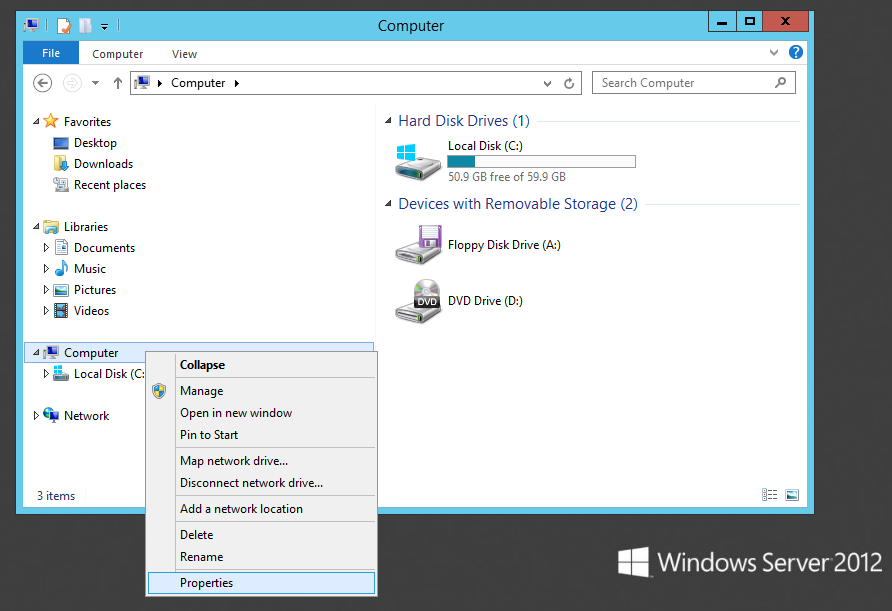Collapse the Hard Disk Drives group
This screenshot has width=892, height=611.
pyautogui.click(x=389, y=121)
